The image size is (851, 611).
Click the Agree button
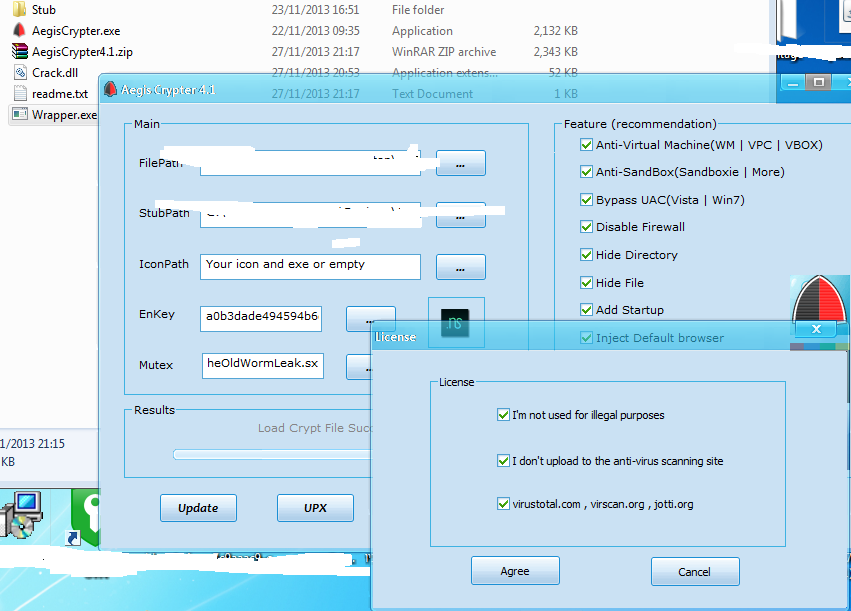click(x=515, y=571)
